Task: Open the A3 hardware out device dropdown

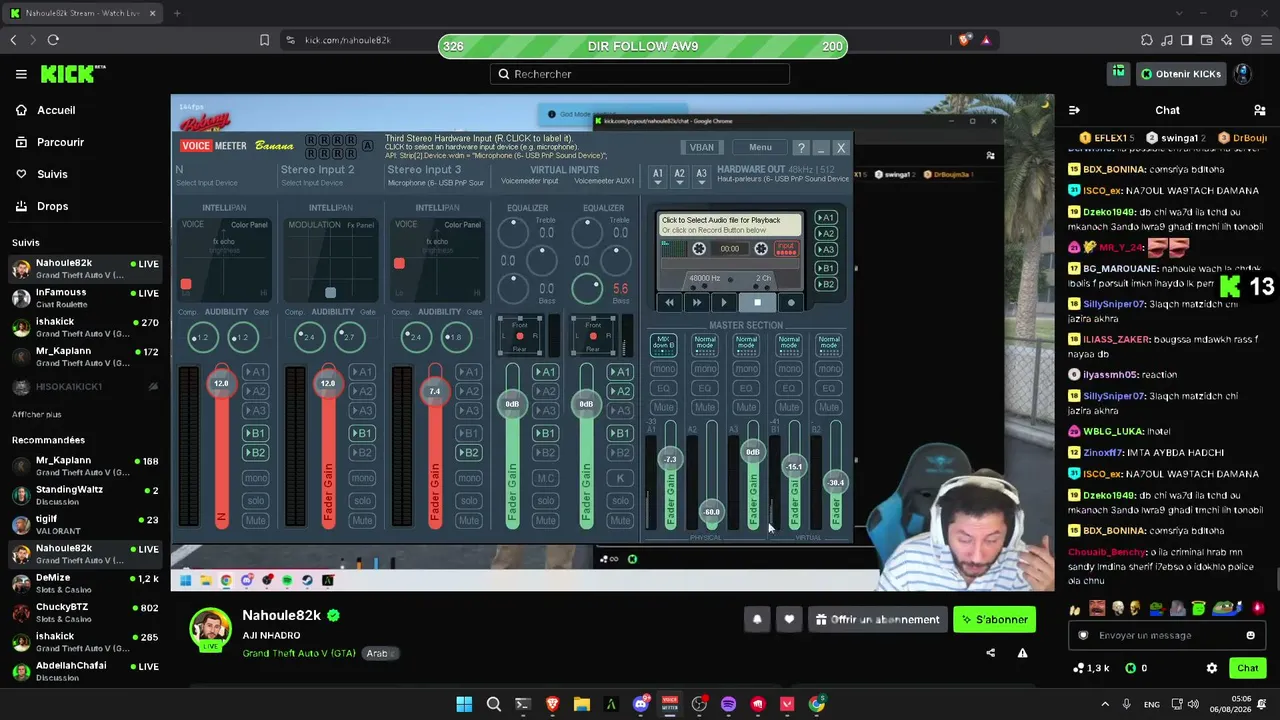Action: [x=702, y=176]
